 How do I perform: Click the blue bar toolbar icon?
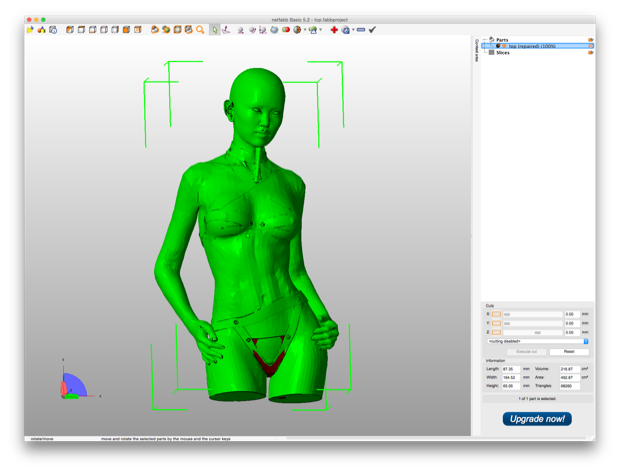click(x=361, y=30)
